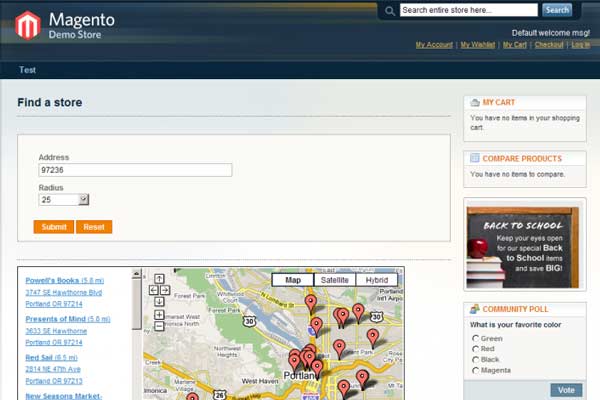Open the My Wishlist link
600x400 pixels.
point(478,45)
